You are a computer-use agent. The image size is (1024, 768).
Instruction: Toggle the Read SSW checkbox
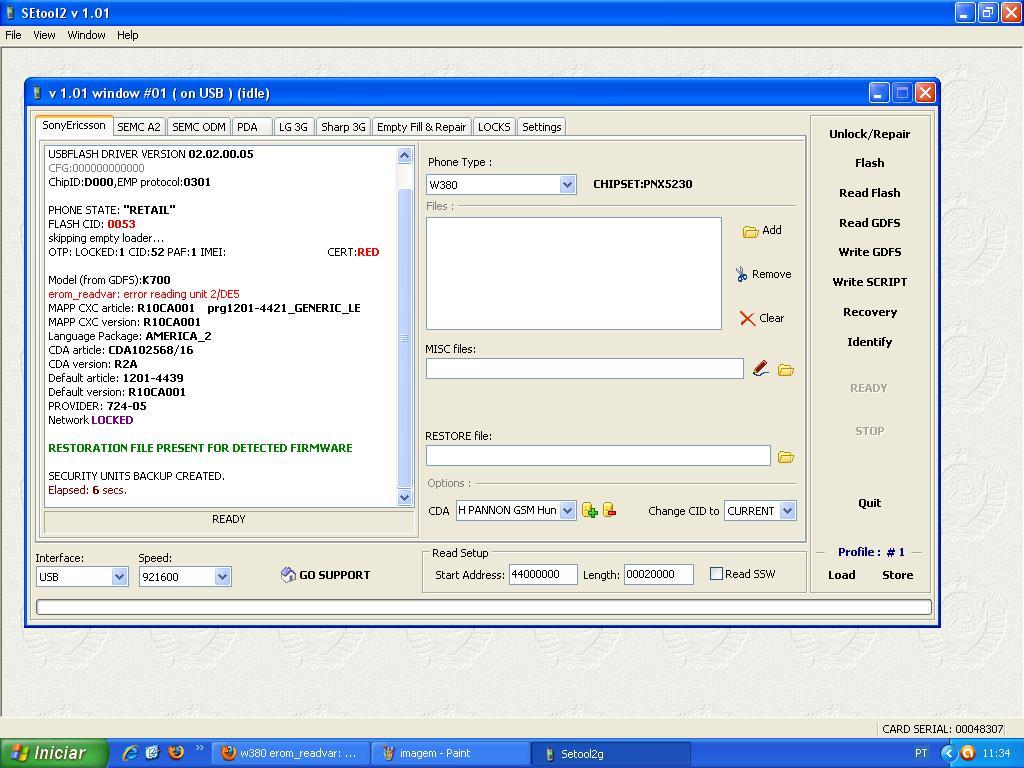coord(716,574)
